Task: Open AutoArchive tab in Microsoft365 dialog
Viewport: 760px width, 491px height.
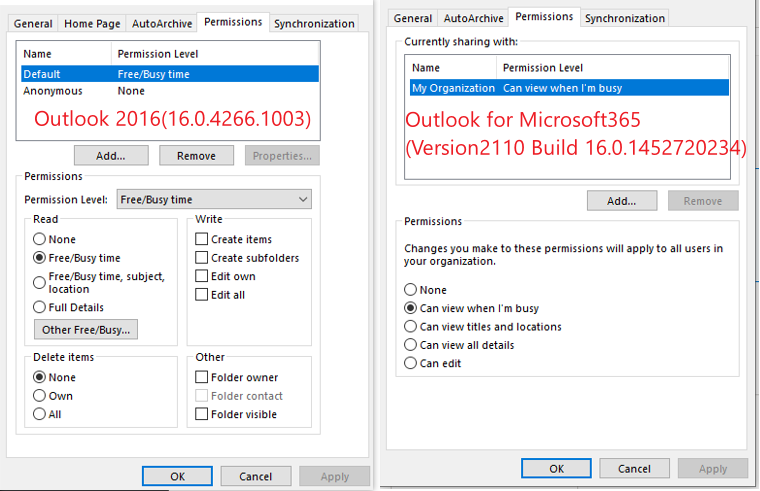Action: tap(474, 18)
